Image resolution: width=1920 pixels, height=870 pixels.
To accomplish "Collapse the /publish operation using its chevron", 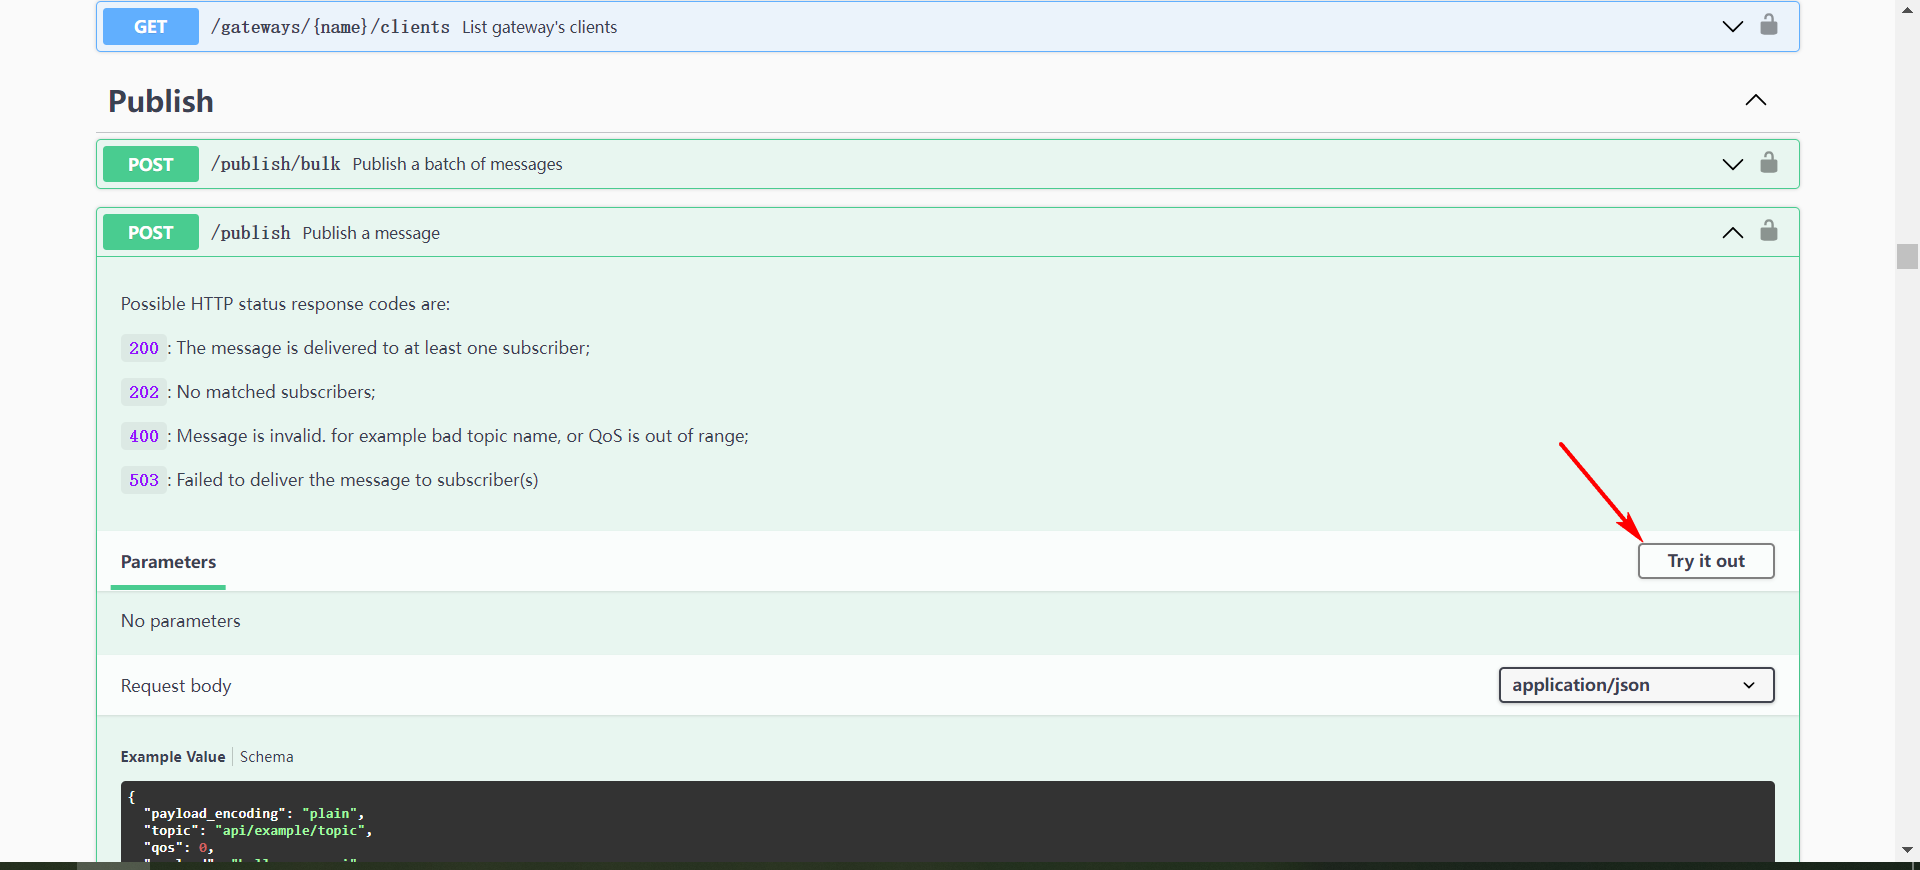I will tap(1732, 232).
